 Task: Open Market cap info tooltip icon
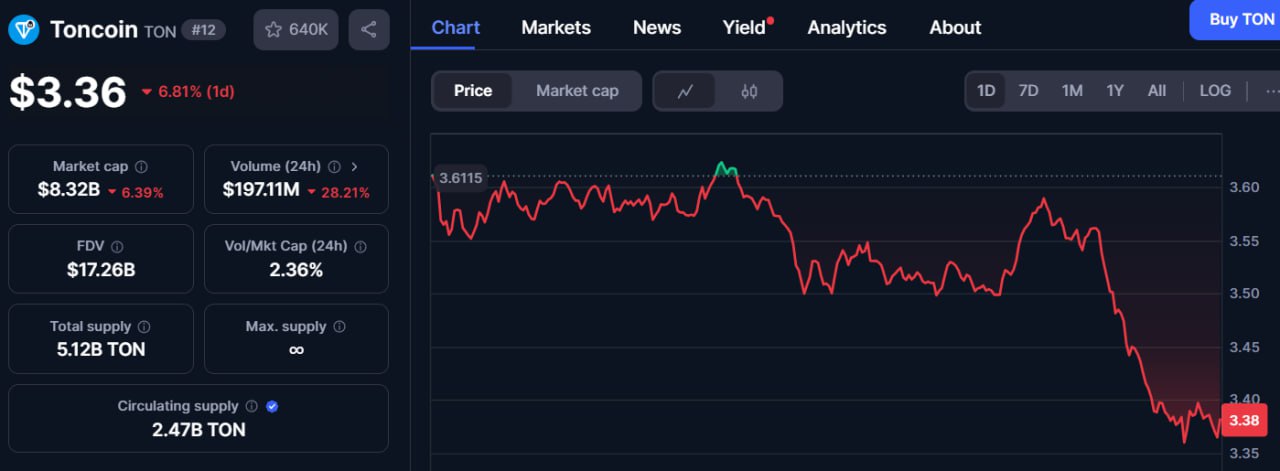click(x=141, y=167)
